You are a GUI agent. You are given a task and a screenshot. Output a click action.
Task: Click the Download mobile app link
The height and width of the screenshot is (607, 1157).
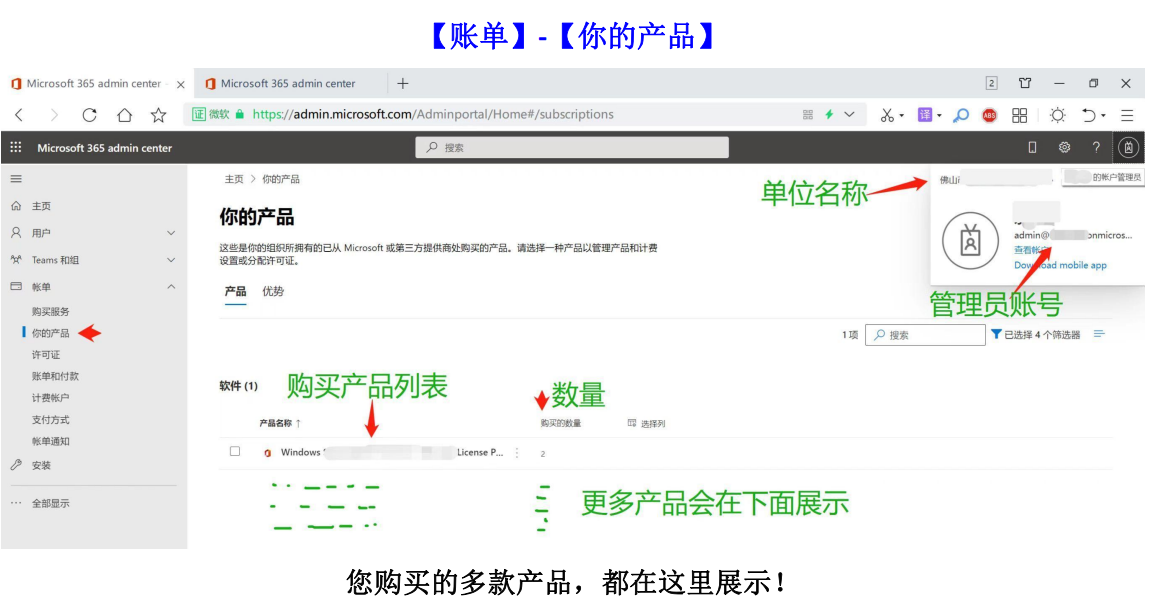(x=1060, y=266)
